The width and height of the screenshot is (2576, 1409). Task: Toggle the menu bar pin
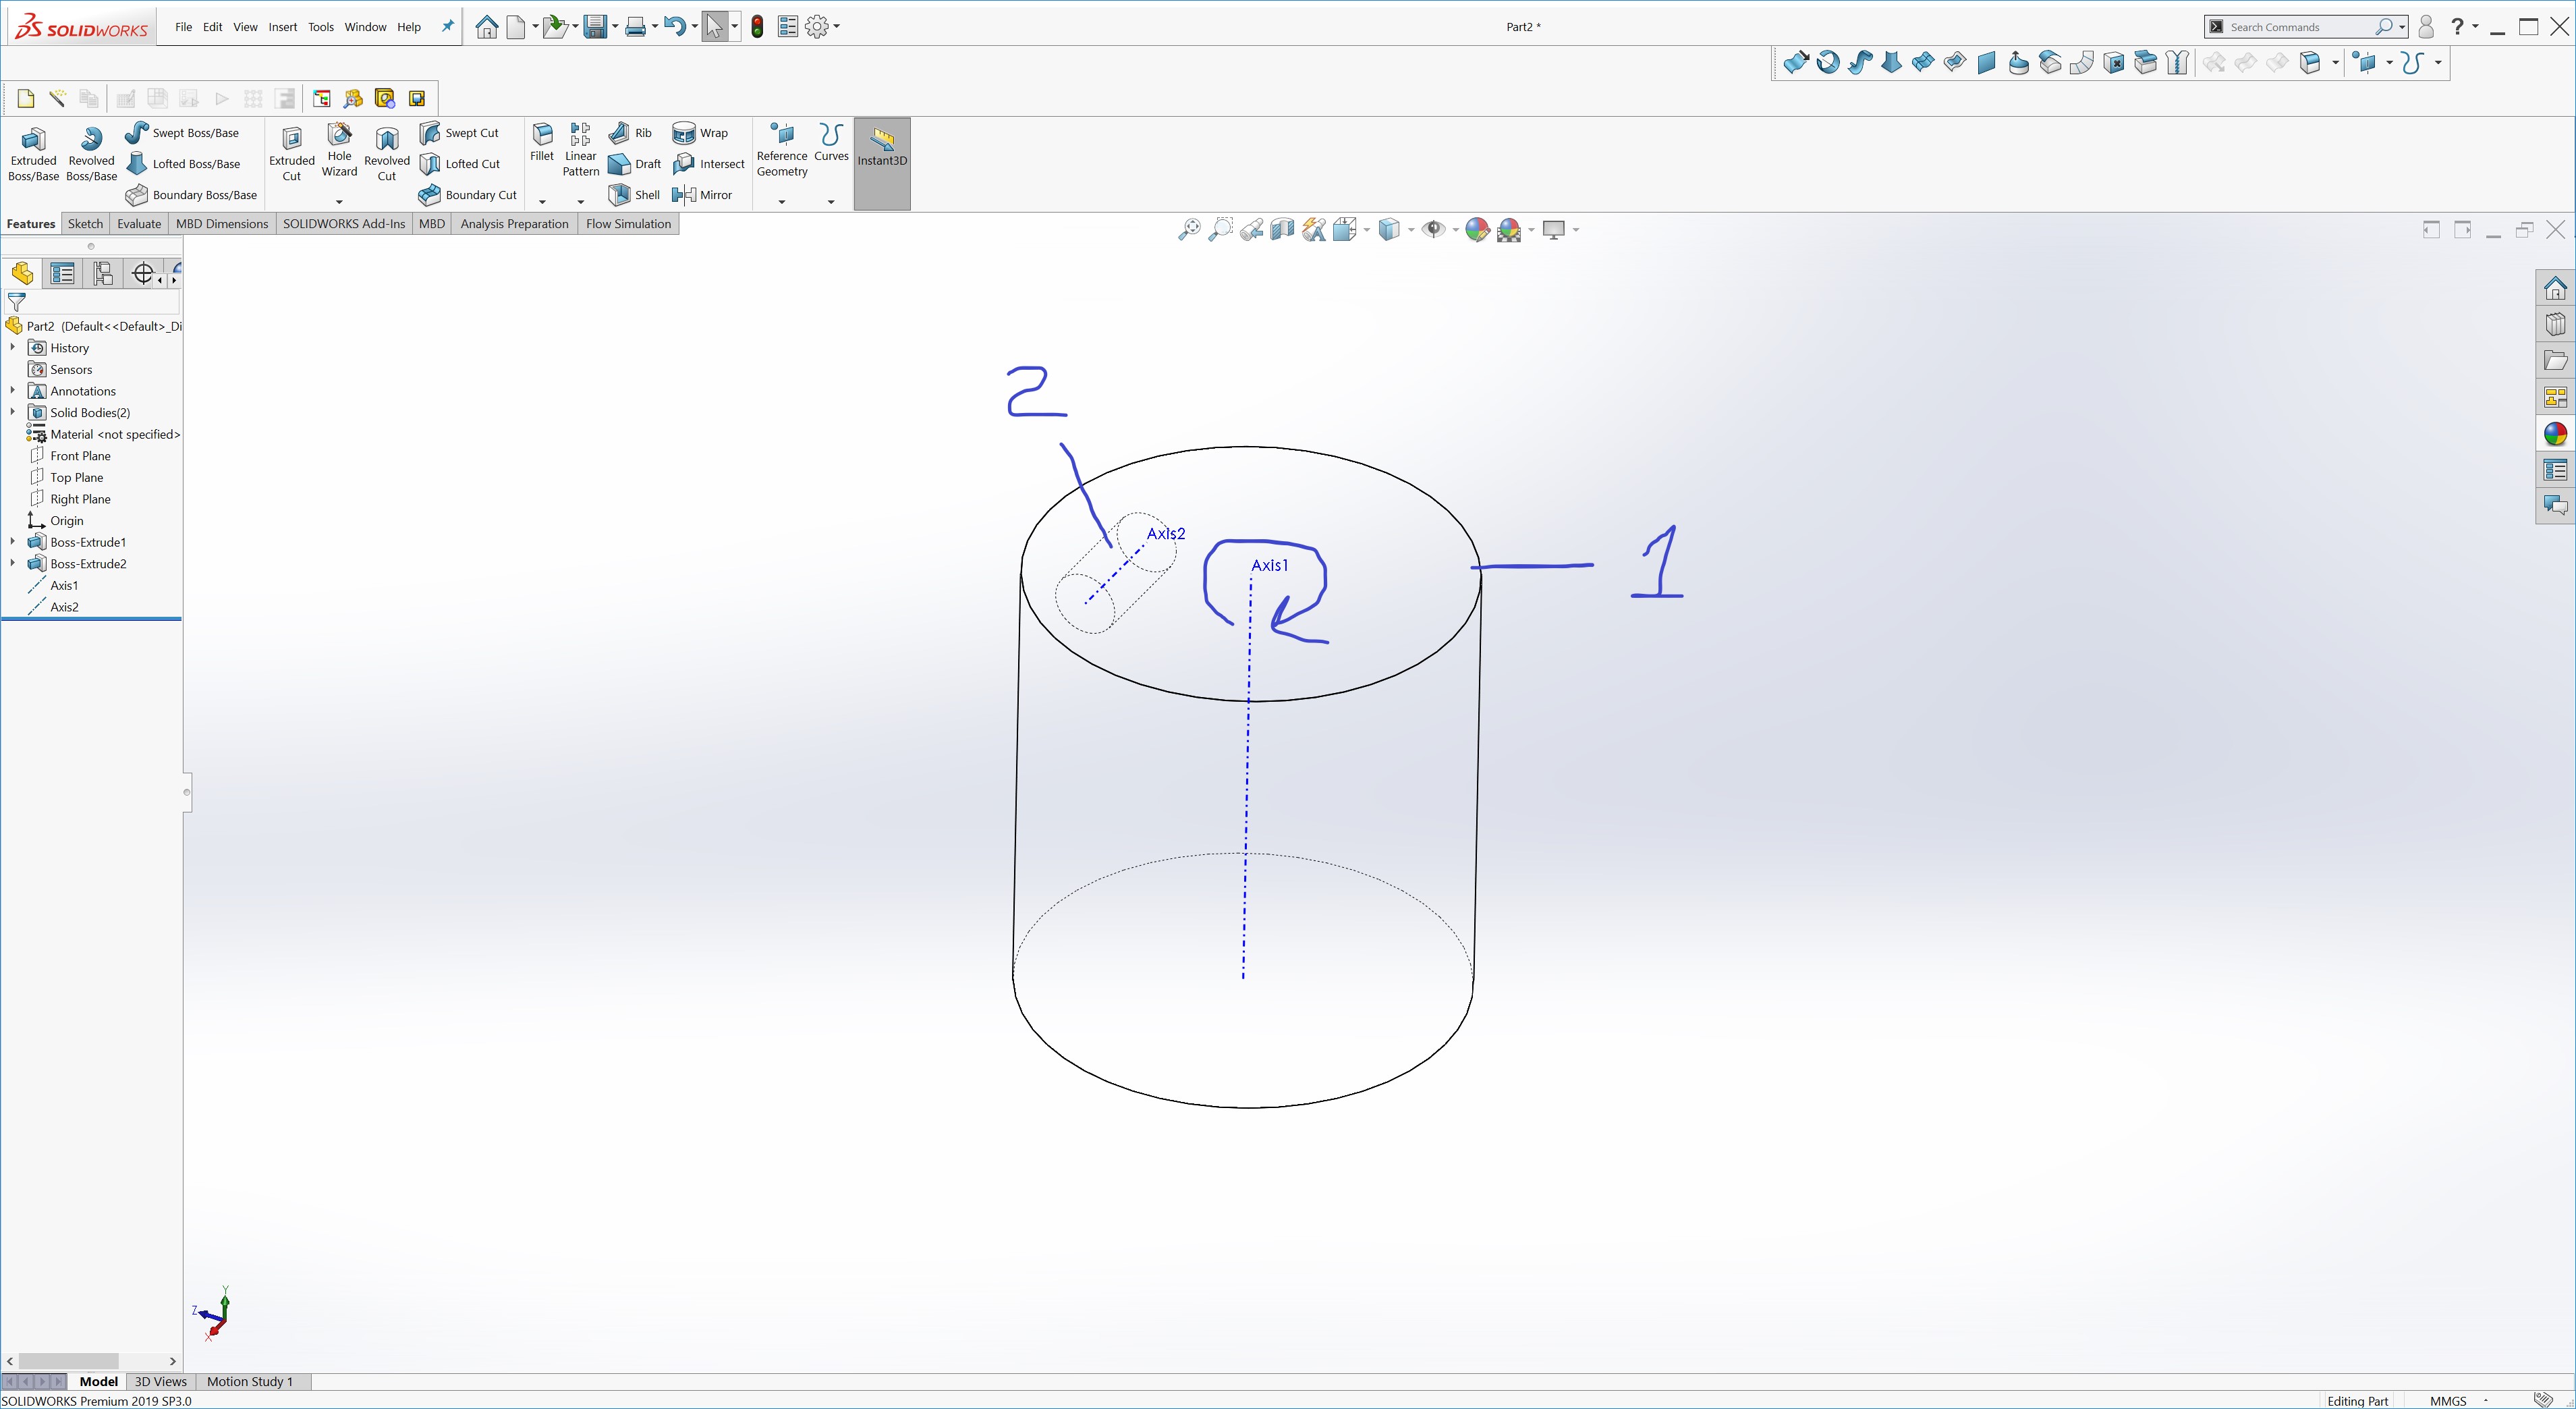[447, 27]
